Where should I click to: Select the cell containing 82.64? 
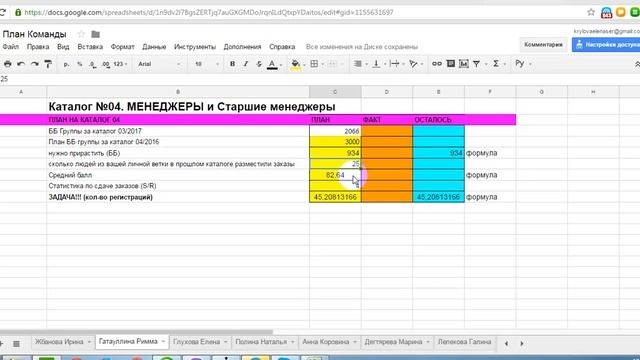(x=335, y=175)
